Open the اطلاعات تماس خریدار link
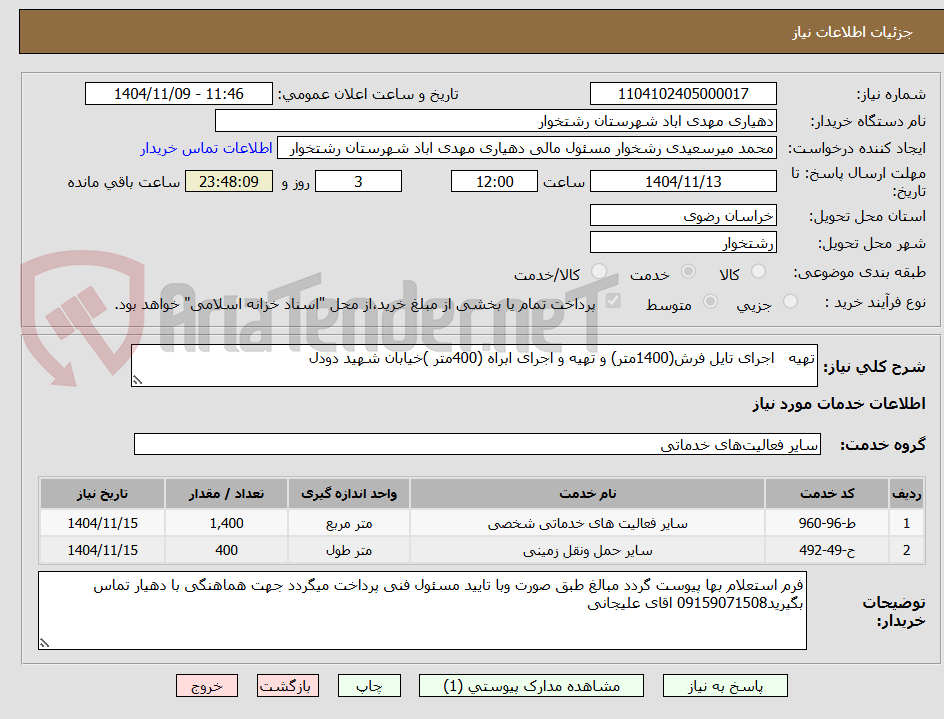 (x=206, y=148)
